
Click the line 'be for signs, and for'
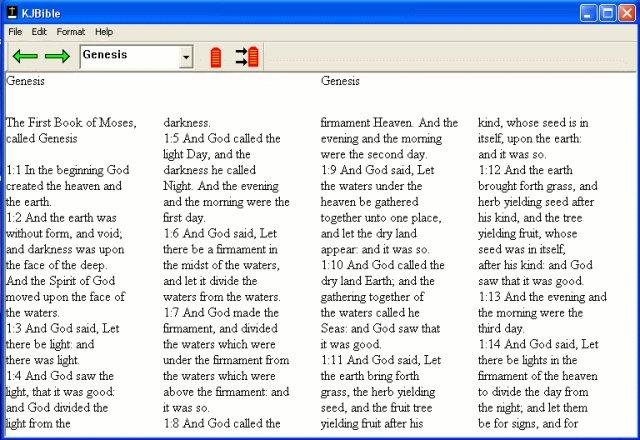tap(528, 423)
